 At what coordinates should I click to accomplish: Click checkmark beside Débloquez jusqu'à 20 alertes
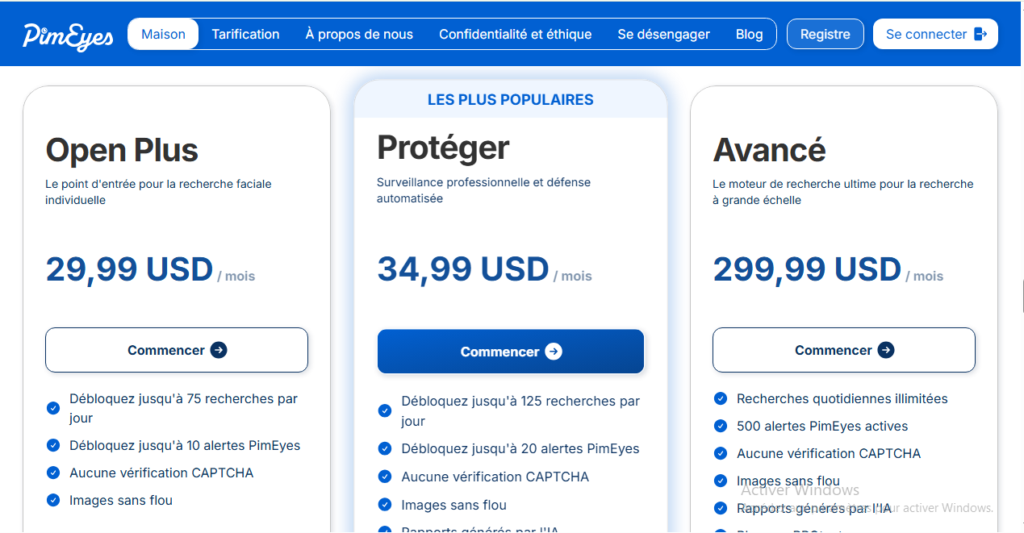(385, 449)
